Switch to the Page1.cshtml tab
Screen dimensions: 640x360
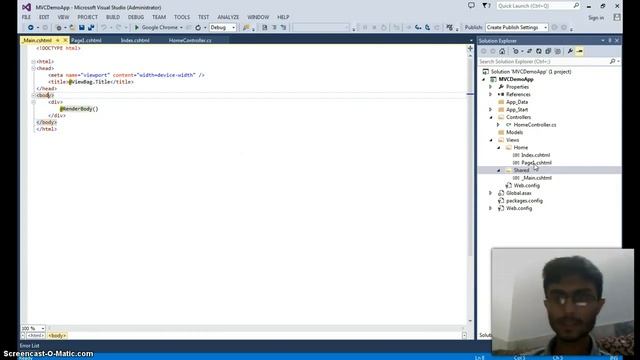(x=86, y=40)
